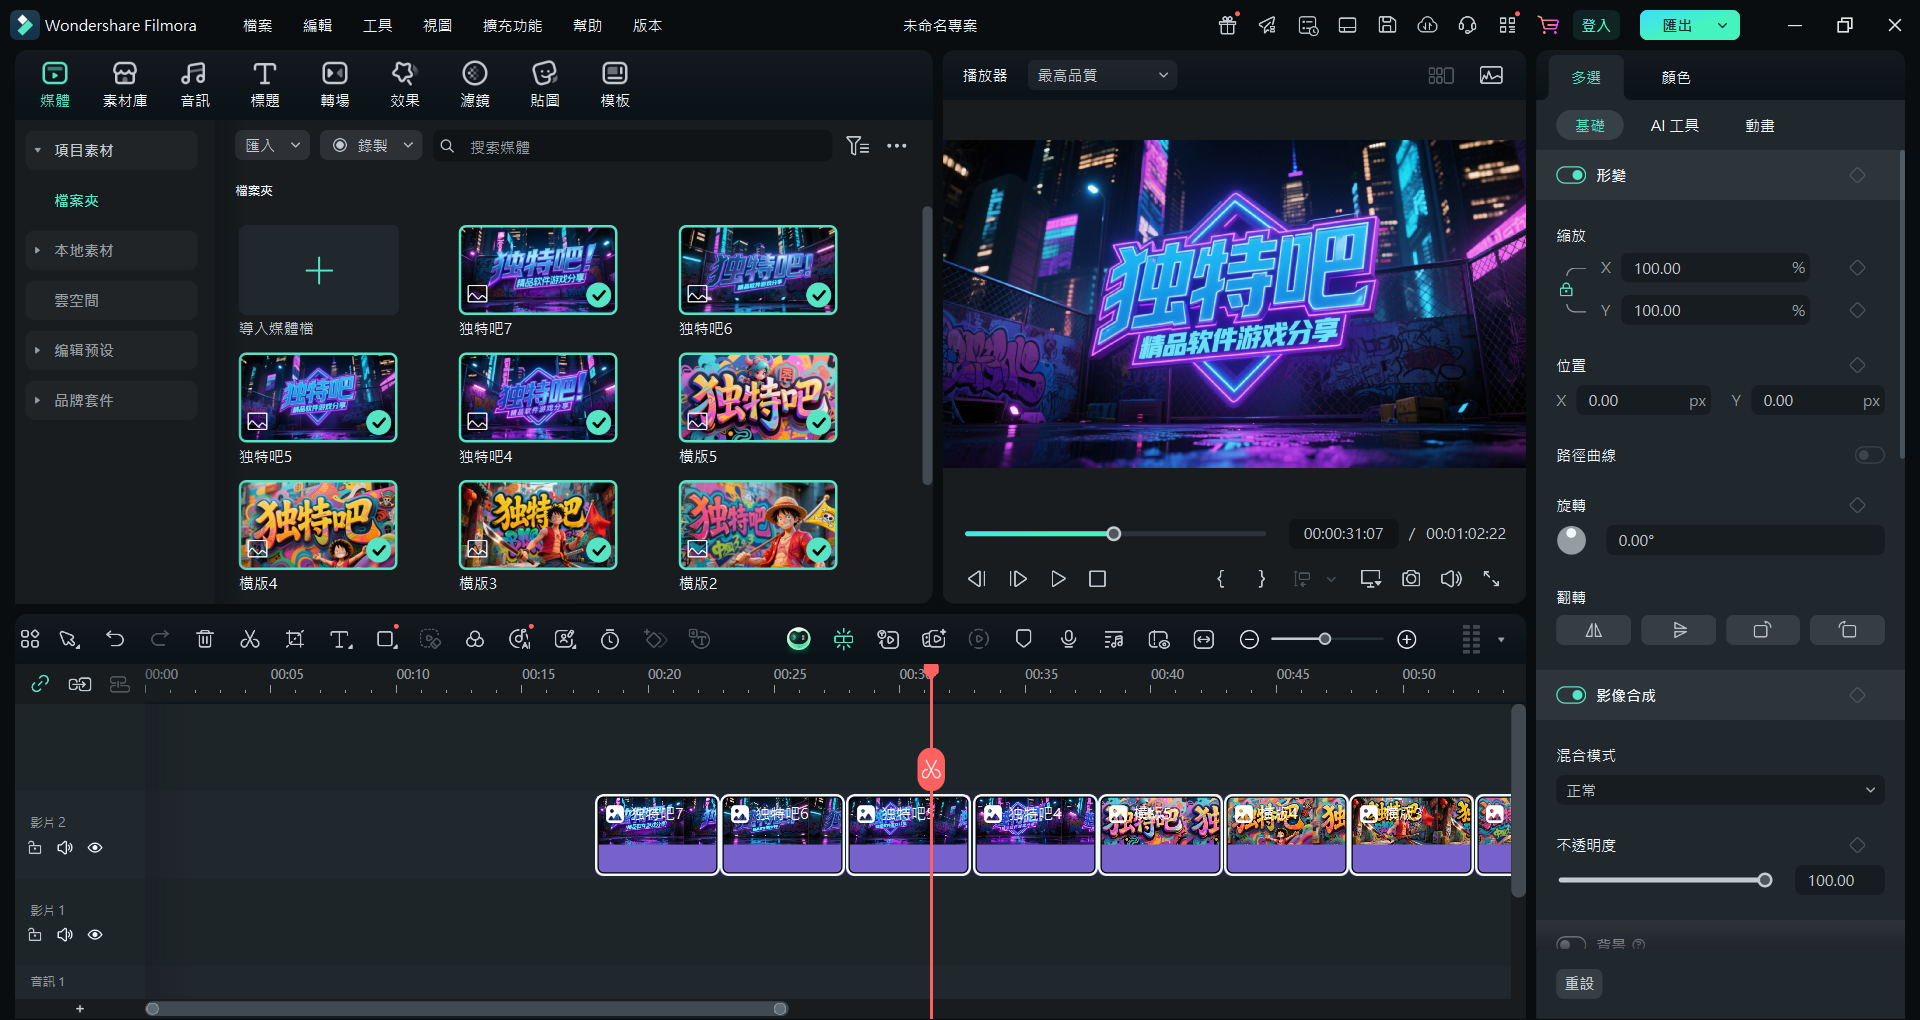Switch to the 顏色 tab
The width and height of the screenshot is (1920, 1020).
point(1675,77)
